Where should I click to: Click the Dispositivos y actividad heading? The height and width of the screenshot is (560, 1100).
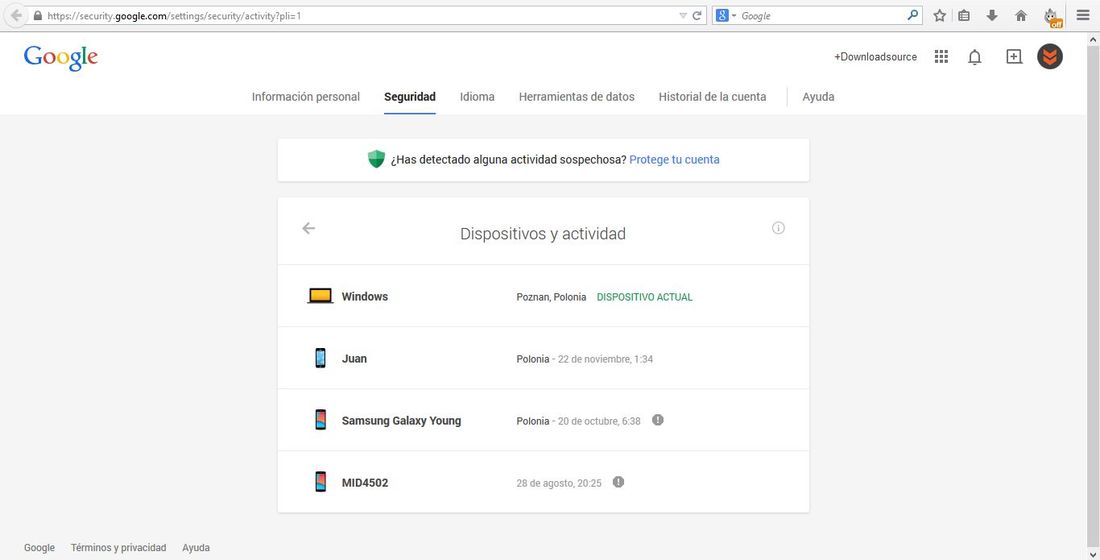coord(543,234)
